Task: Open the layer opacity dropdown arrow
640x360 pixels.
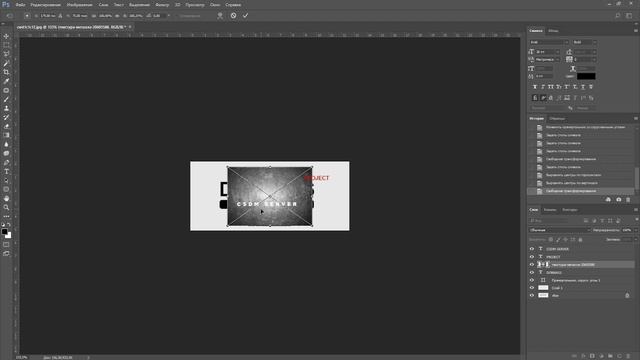Action: pyautogui.click(x=635, y=230)
